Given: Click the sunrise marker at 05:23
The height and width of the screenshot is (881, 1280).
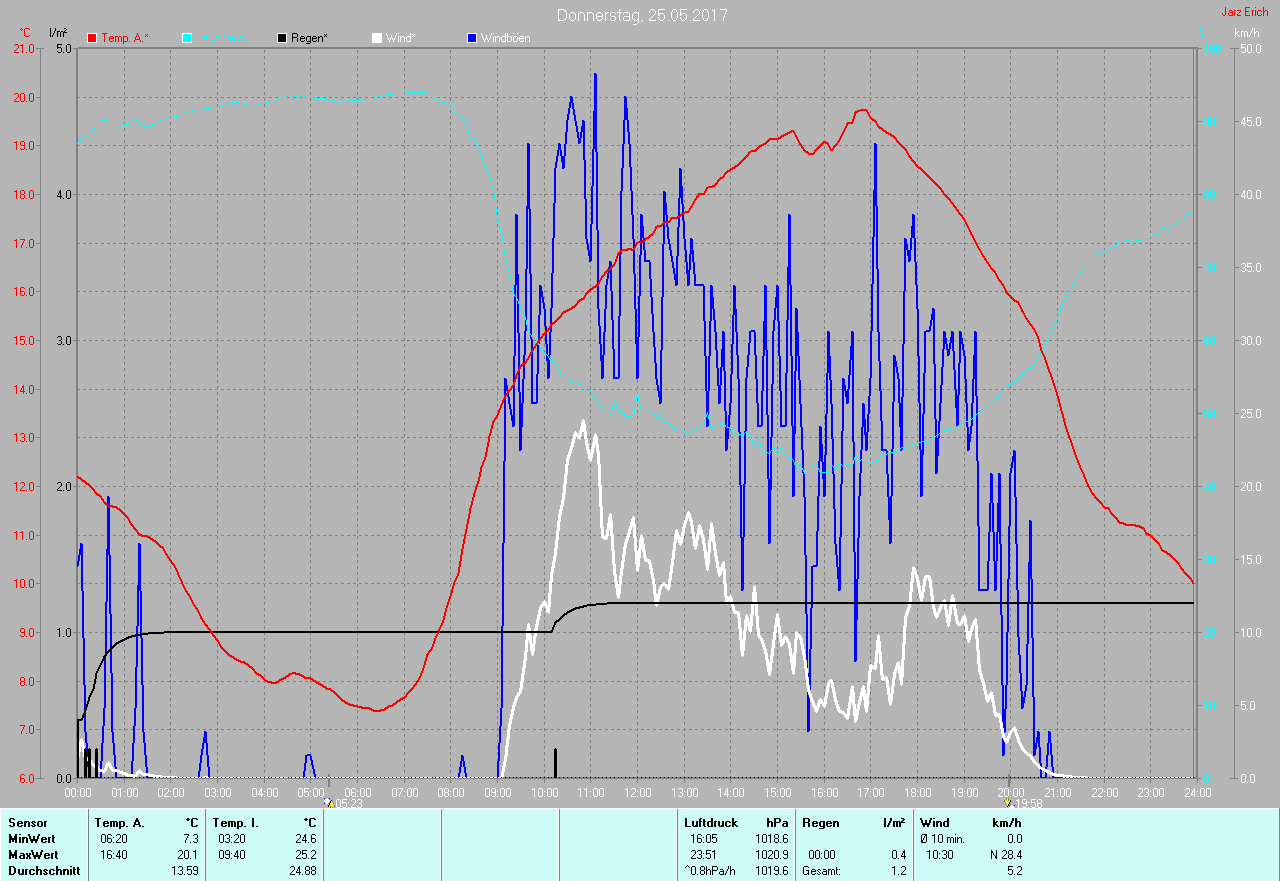Looking at the screenshot, I should 328,802.
